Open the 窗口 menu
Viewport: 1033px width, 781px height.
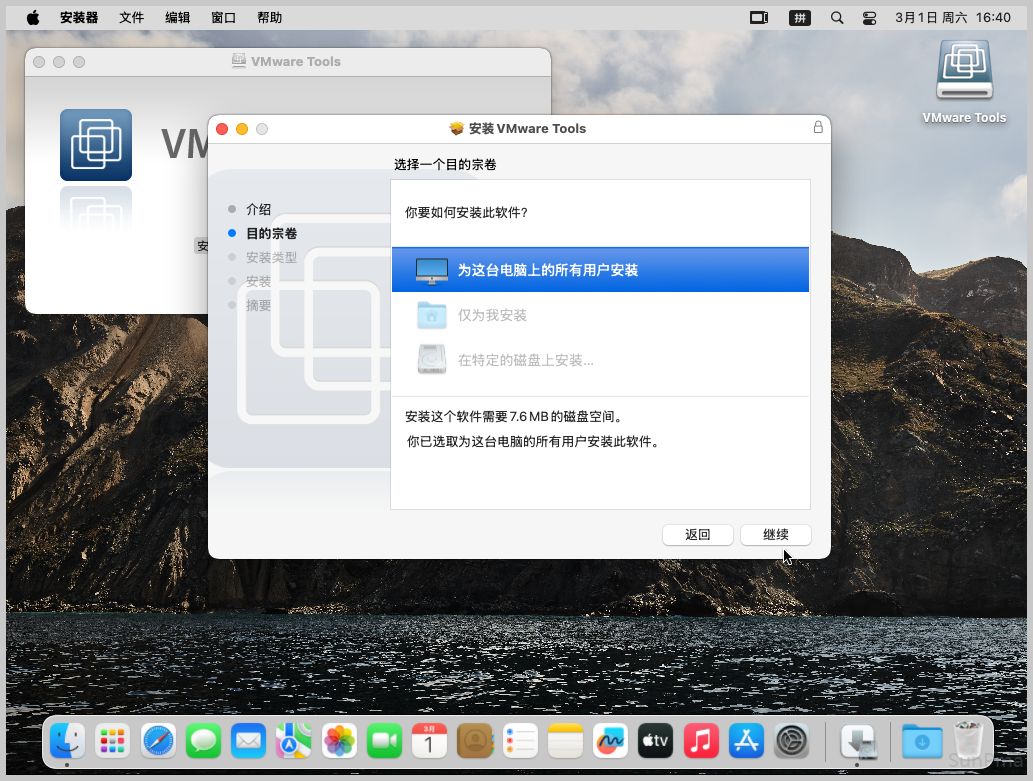pos(224,18)
